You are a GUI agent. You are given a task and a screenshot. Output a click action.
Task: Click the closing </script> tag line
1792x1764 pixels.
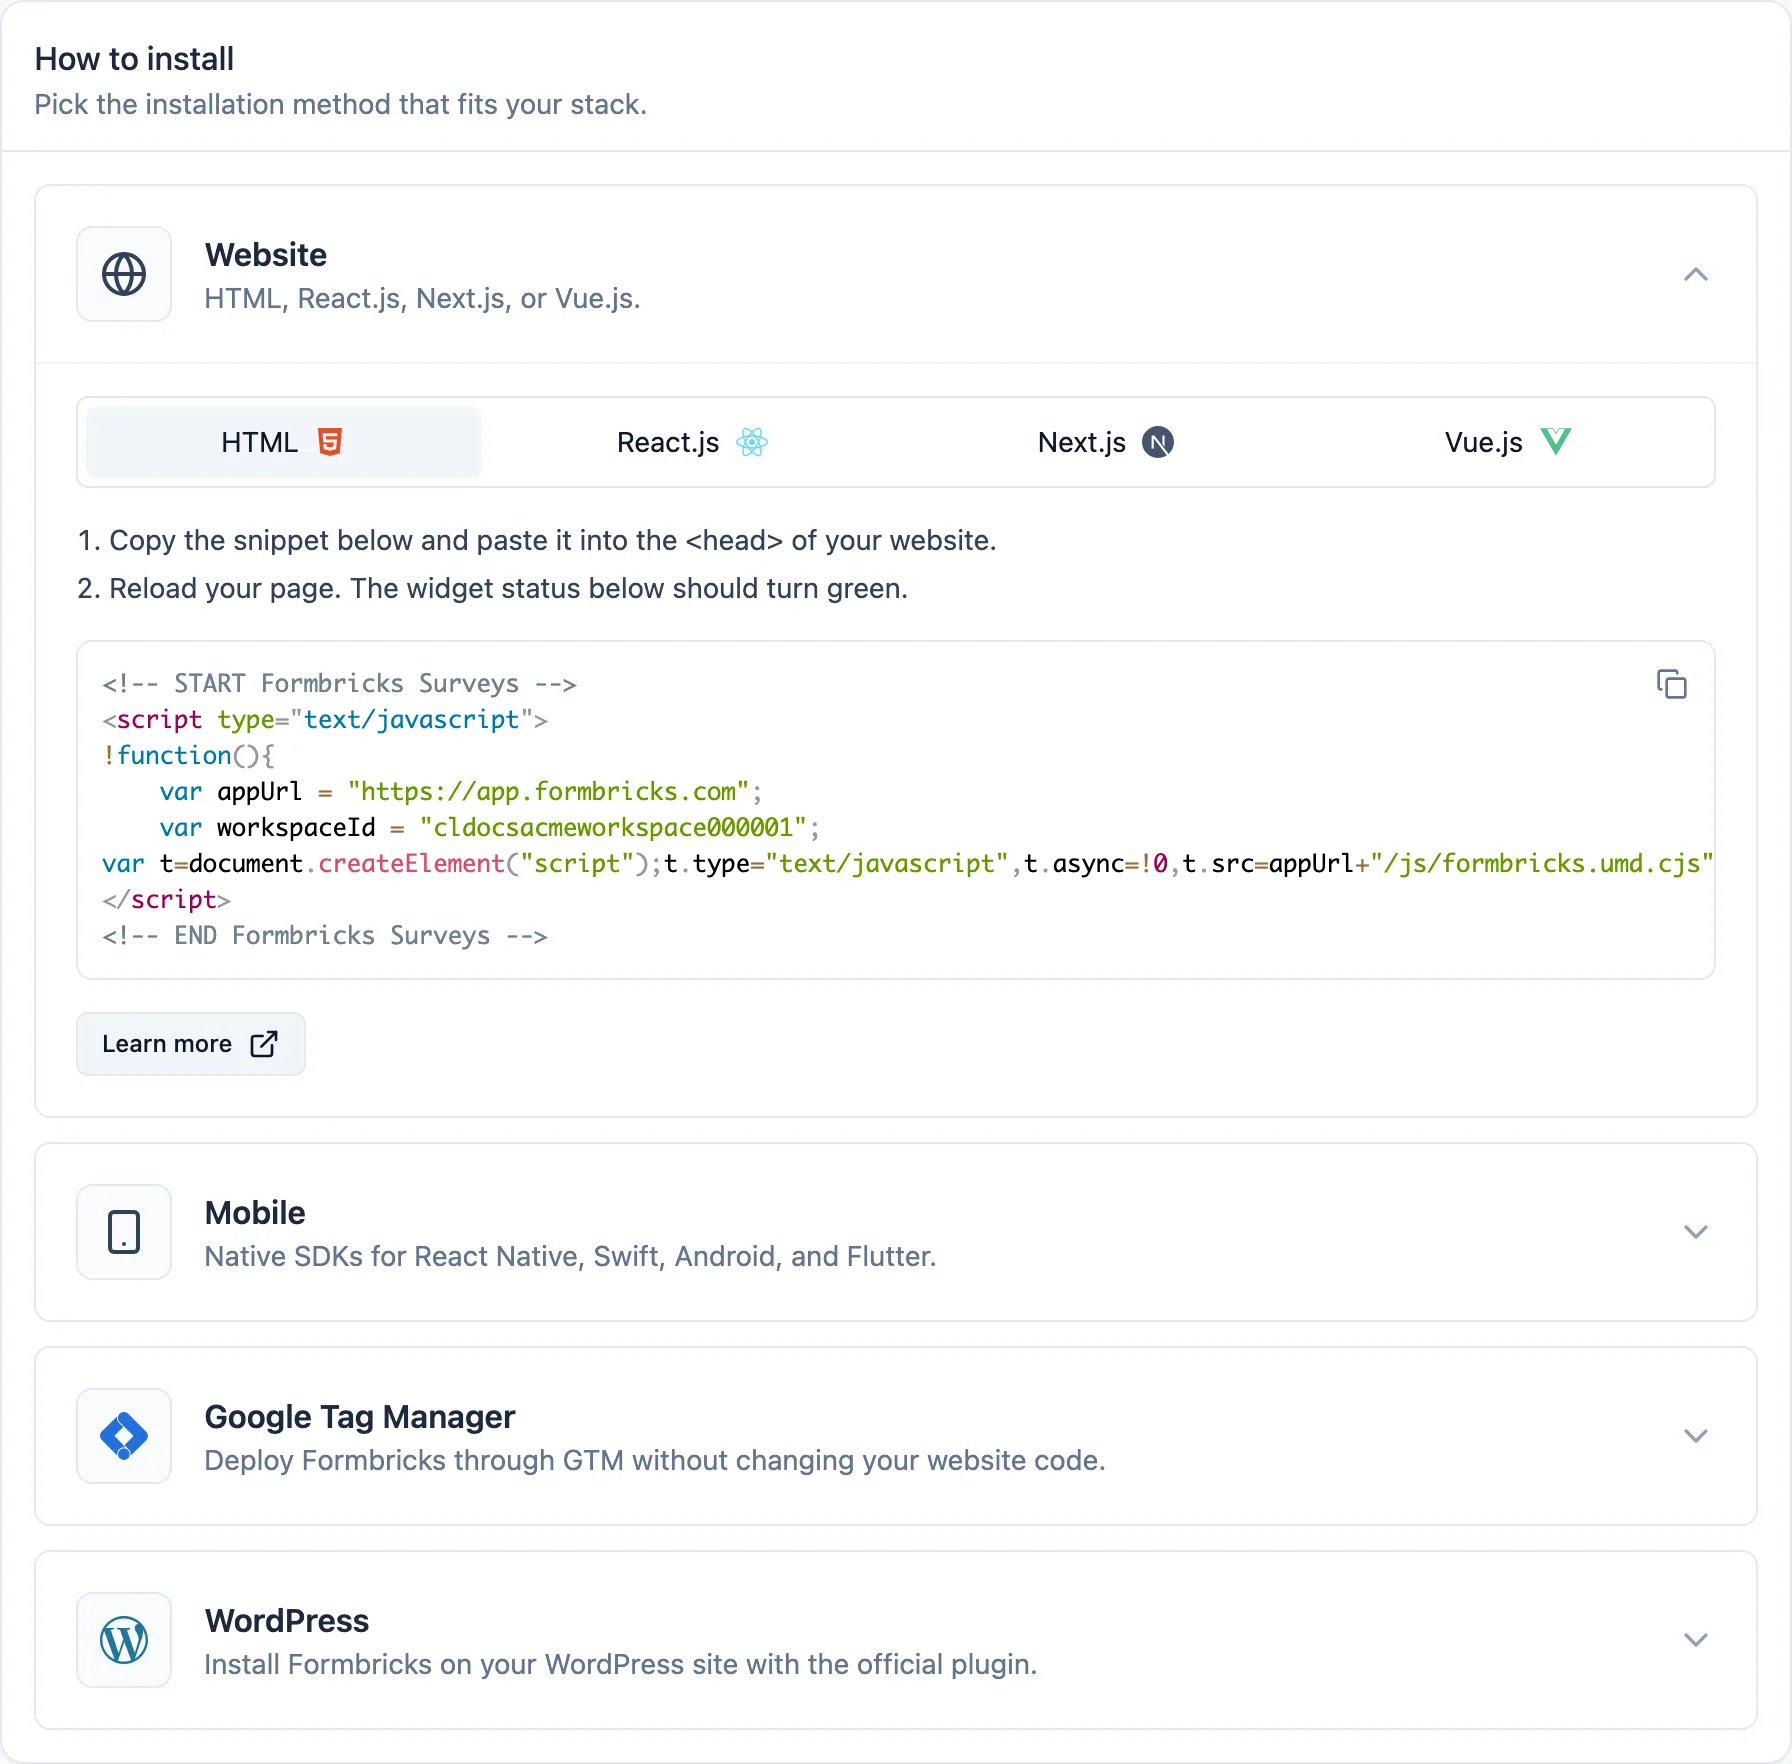[x=166, y=900]
